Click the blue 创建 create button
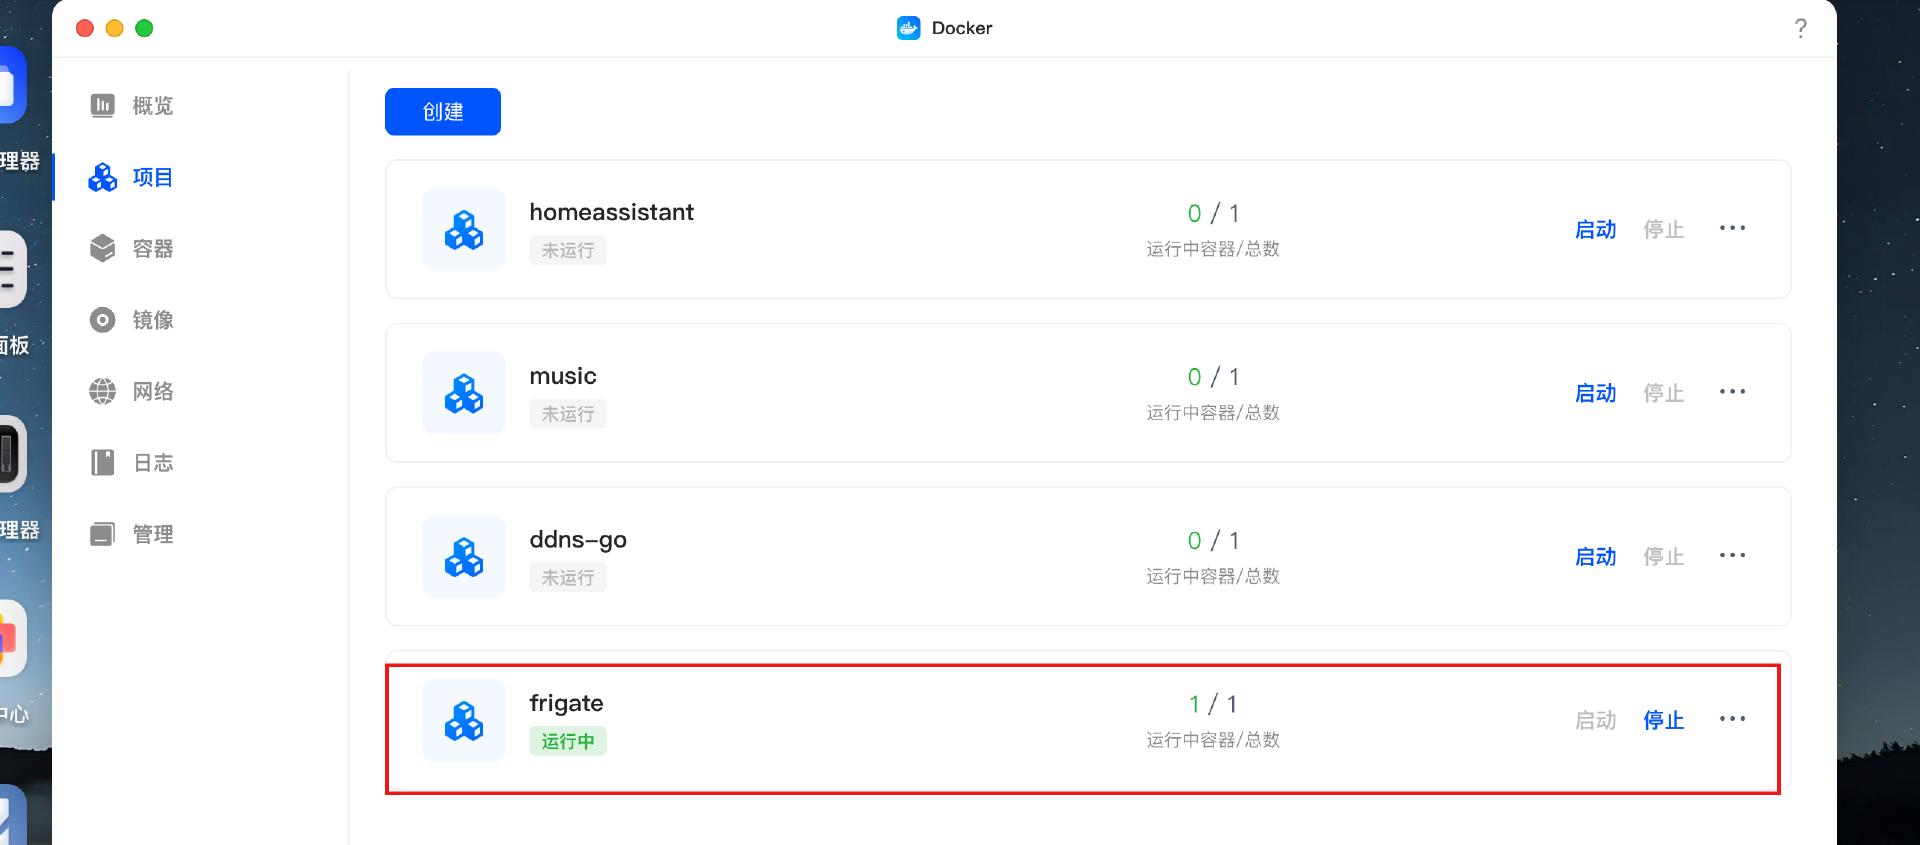Screen dimensions: 1920x845 pyautogui.click(x=443, y=112)
